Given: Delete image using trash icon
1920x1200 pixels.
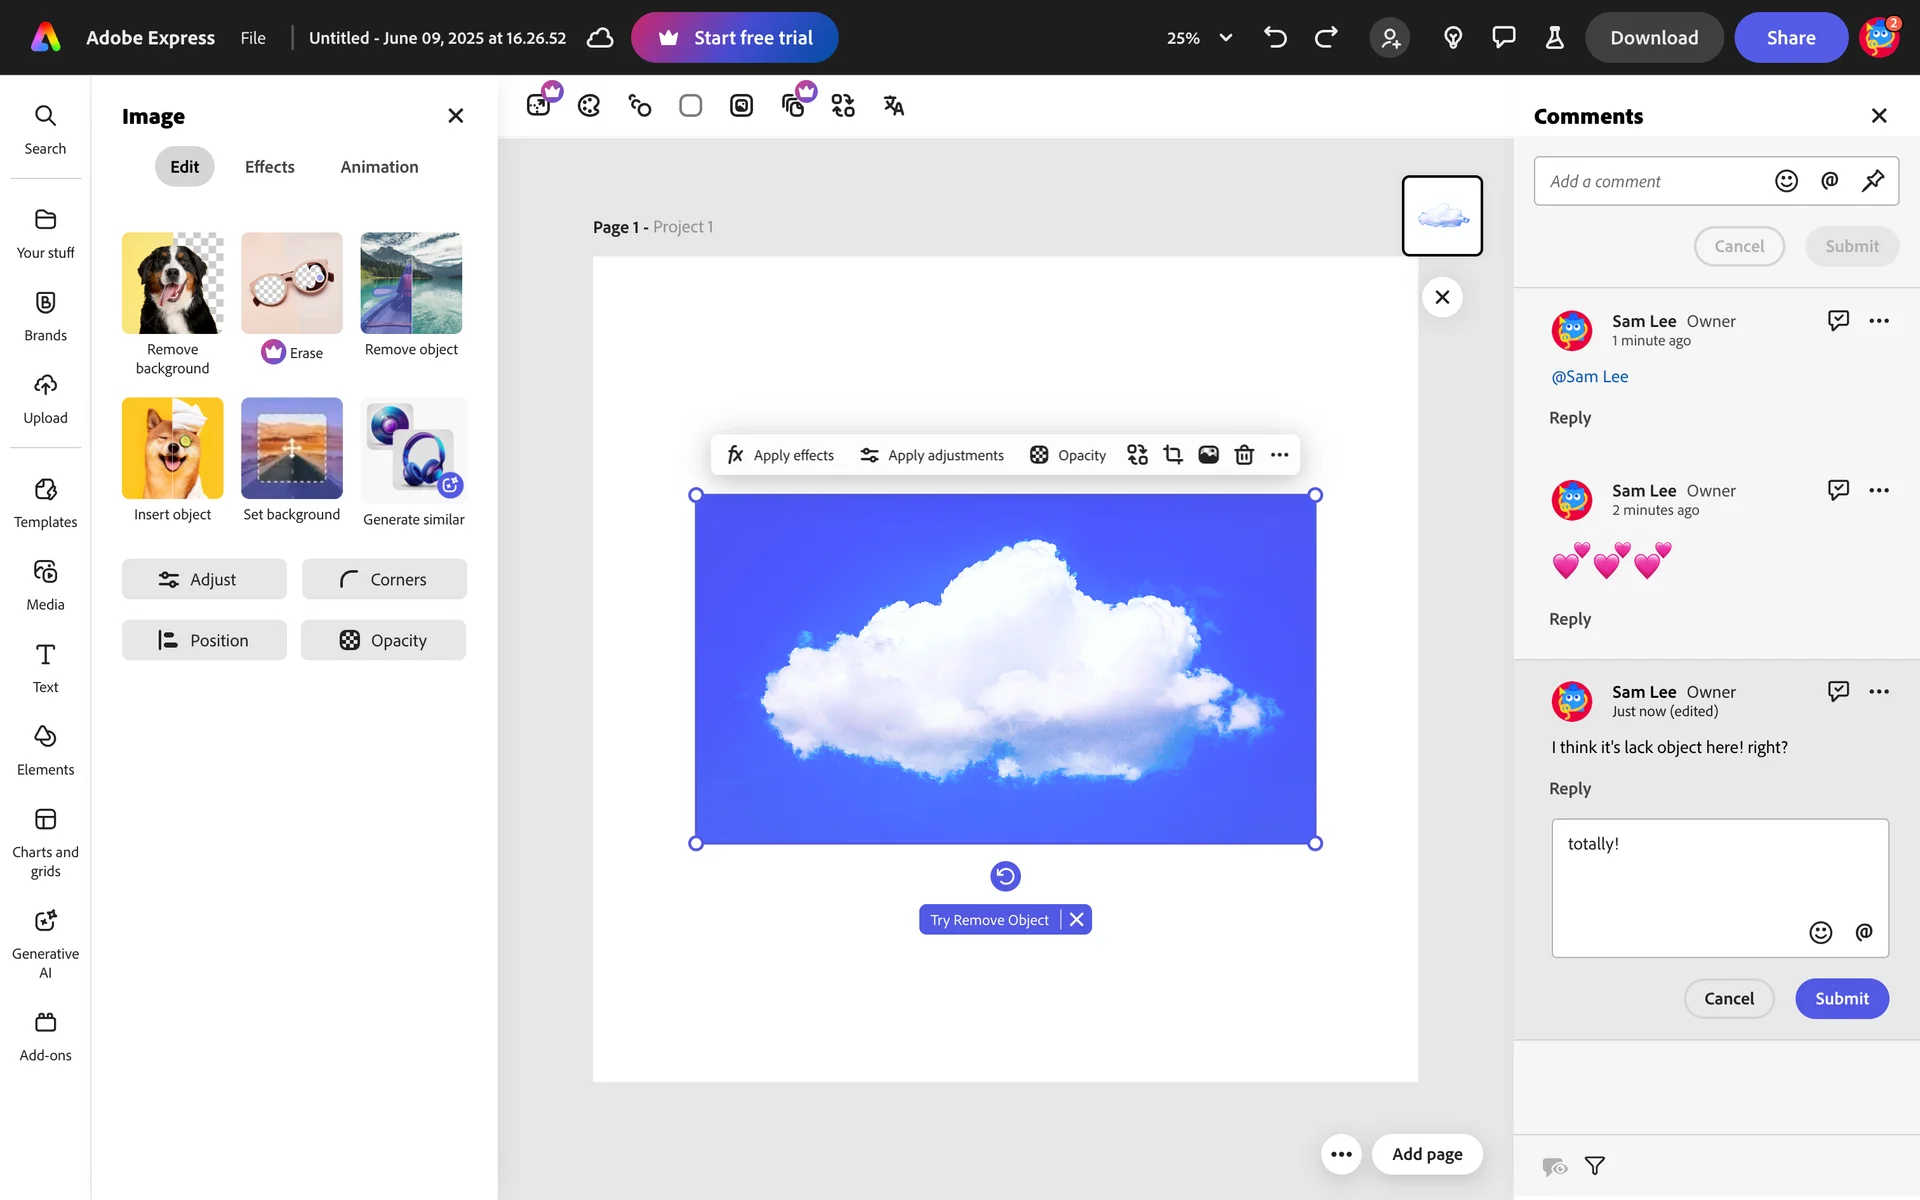Looking at the screenshot, I should (1244, 455).
